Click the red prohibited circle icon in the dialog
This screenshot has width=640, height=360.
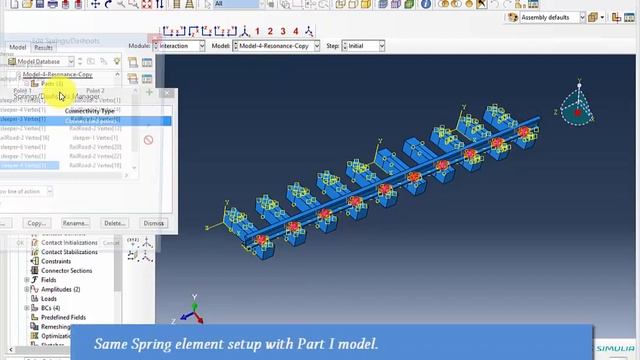pos(149,140)
